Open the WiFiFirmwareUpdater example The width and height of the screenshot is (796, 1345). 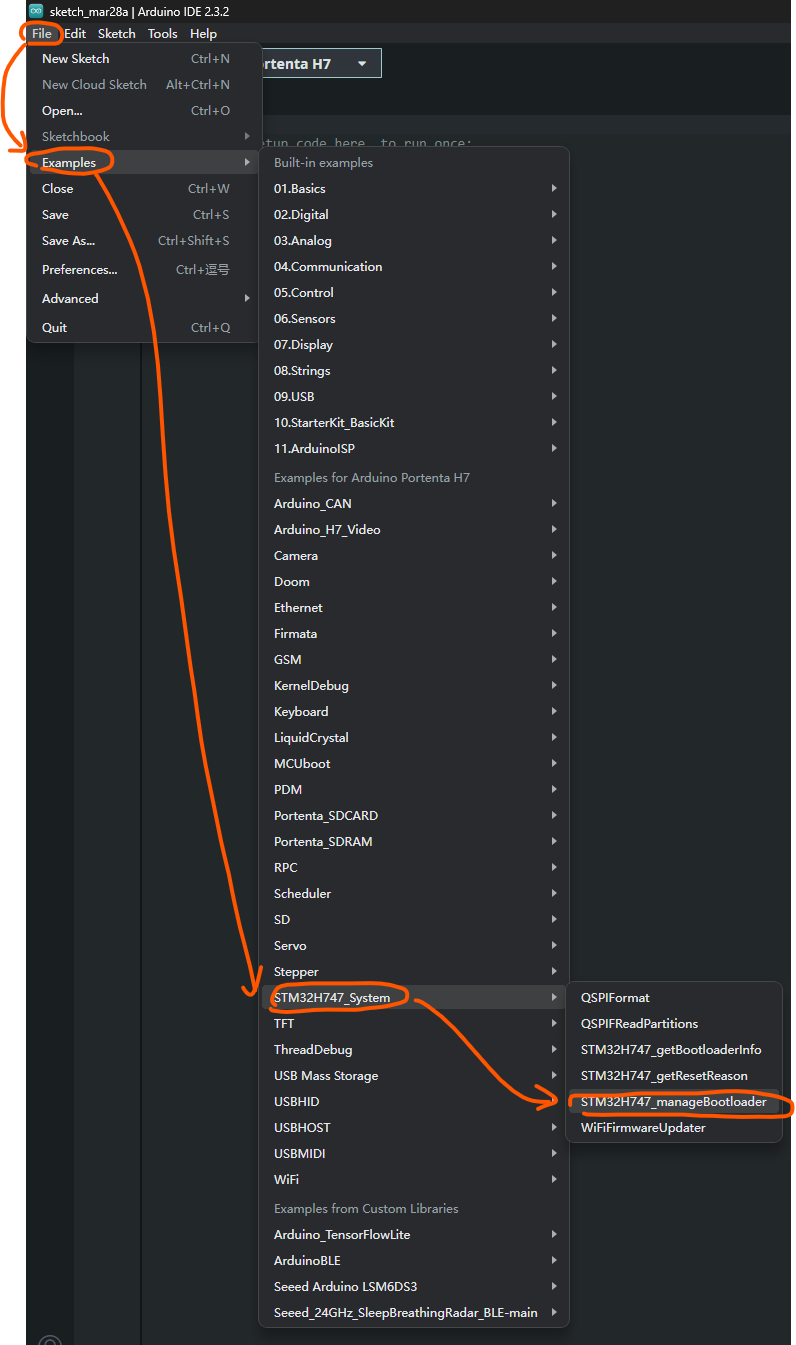coord(643,1128)
